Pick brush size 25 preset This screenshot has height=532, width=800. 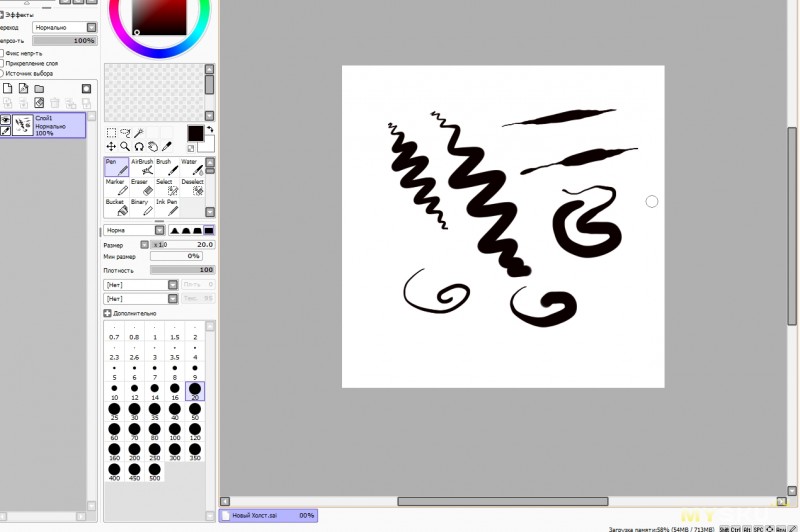[x=114, y=411]
